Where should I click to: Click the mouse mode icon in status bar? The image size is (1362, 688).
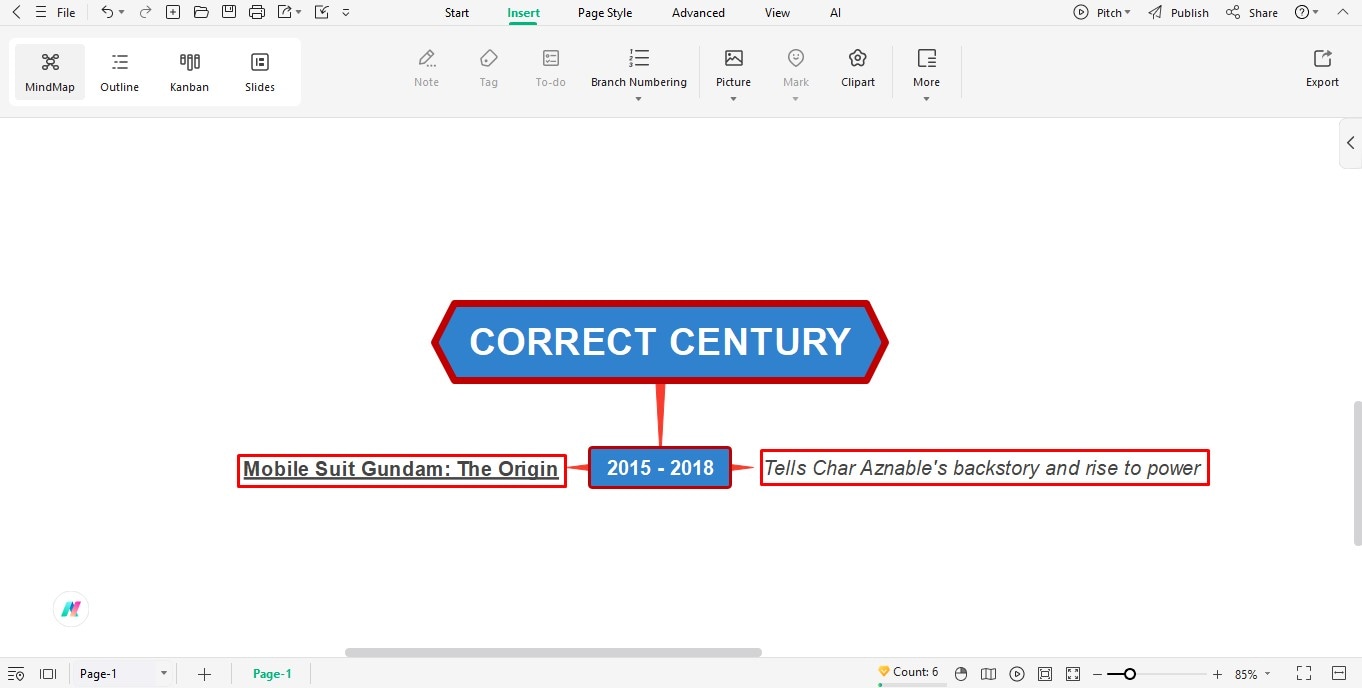pyautogui.click(x=961, y=674)
